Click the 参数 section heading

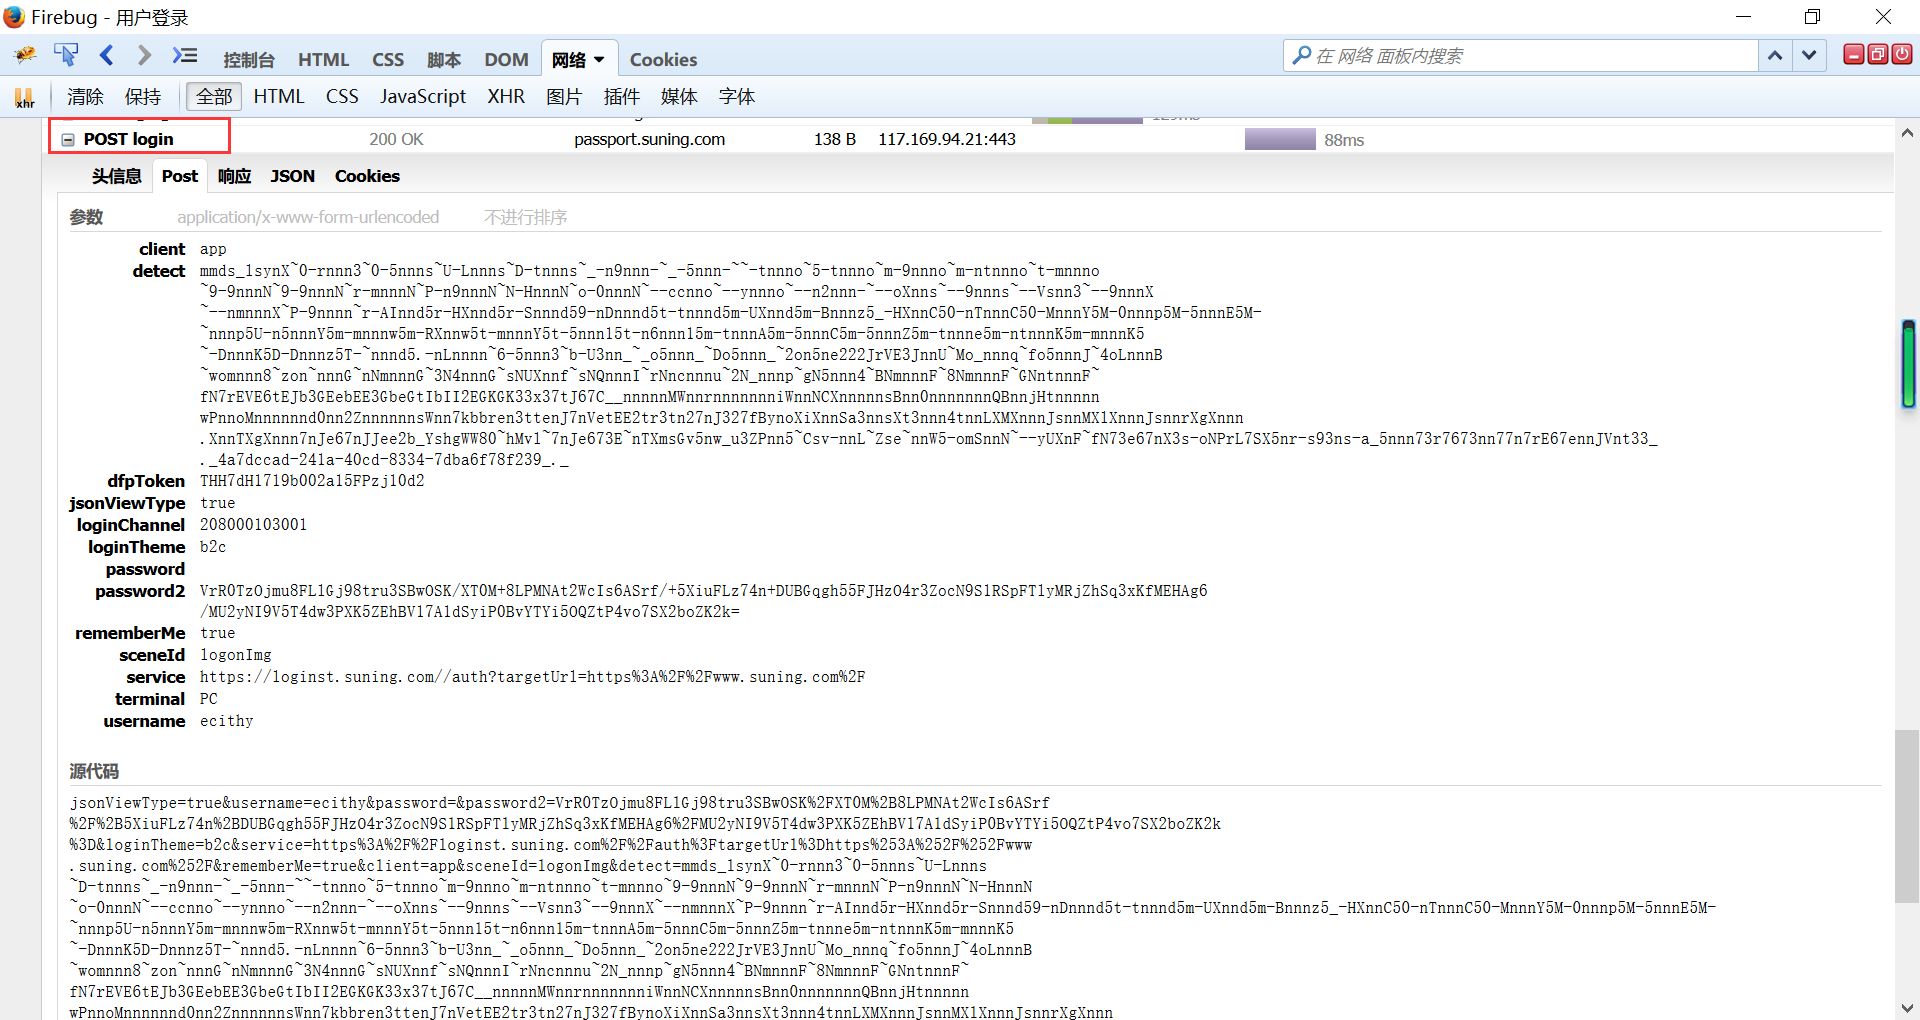(86, 217)
